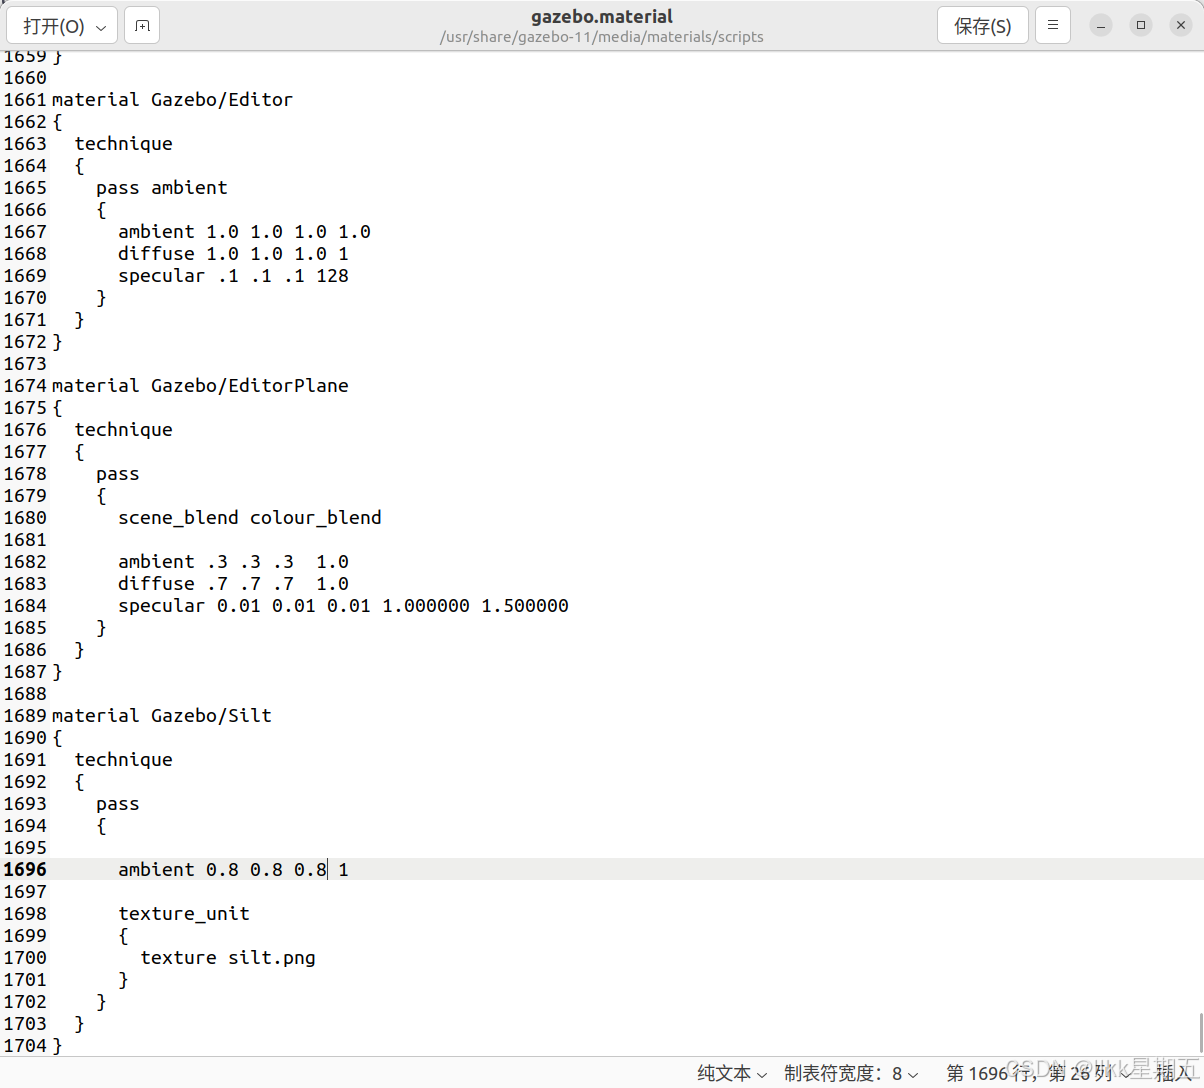Viewport: 1204px width, 1088px height.
Task: Click line 'diffuse 1.0 1.0 1.0 1'
Action: coord(233,254)
